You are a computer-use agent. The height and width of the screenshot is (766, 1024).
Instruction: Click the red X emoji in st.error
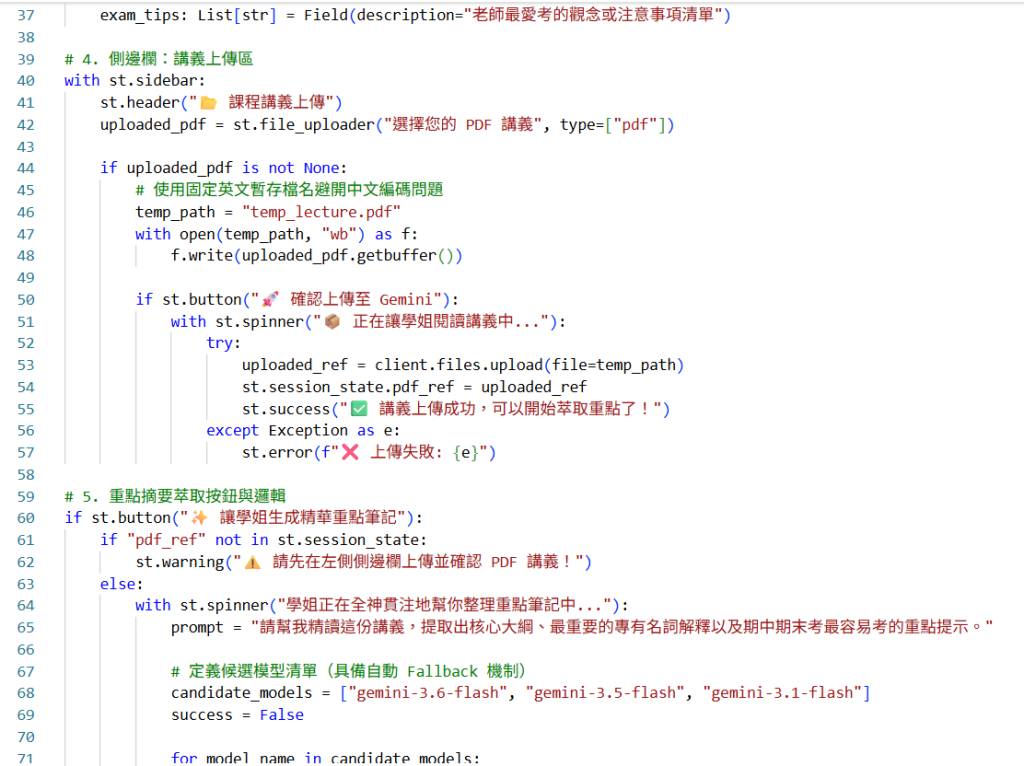click(x=351, y=453)
